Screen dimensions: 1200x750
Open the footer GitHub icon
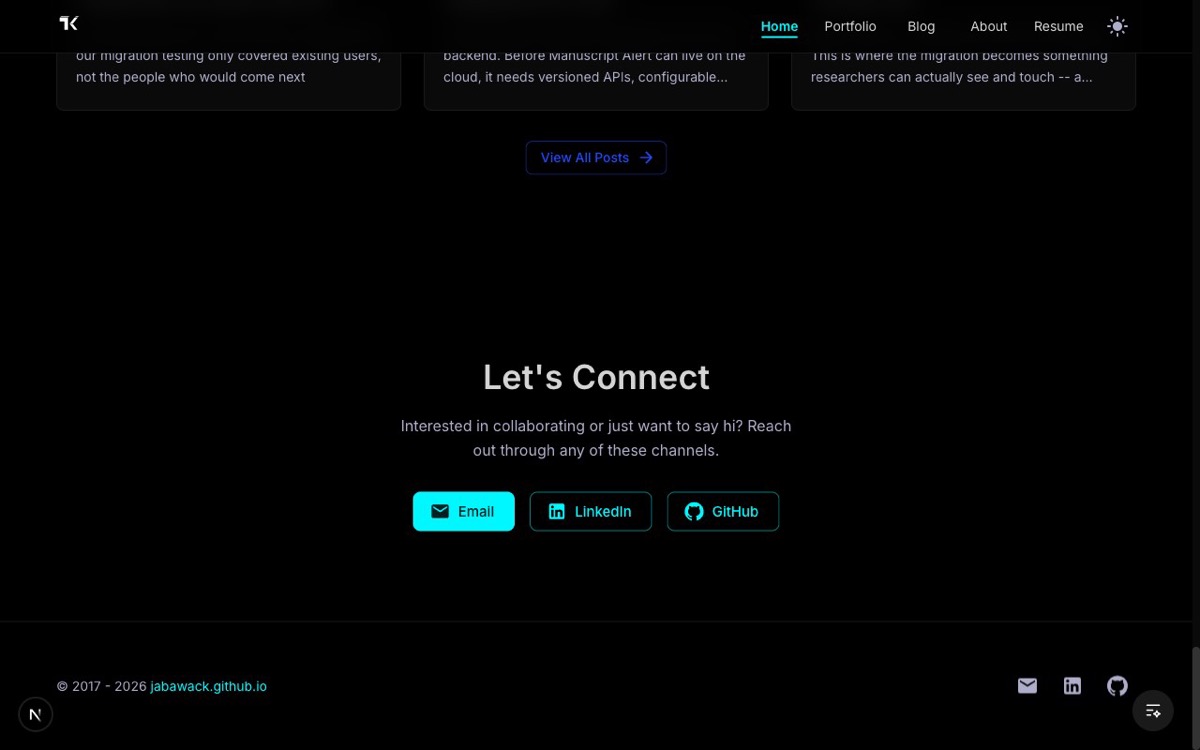coord(1117,686)
